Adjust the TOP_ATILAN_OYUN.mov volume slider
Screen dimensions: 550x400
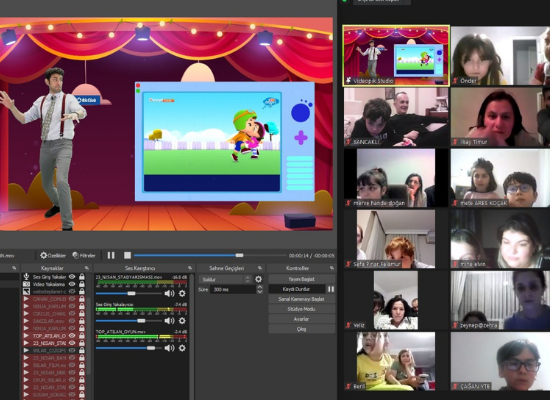(x=129, y=348)
